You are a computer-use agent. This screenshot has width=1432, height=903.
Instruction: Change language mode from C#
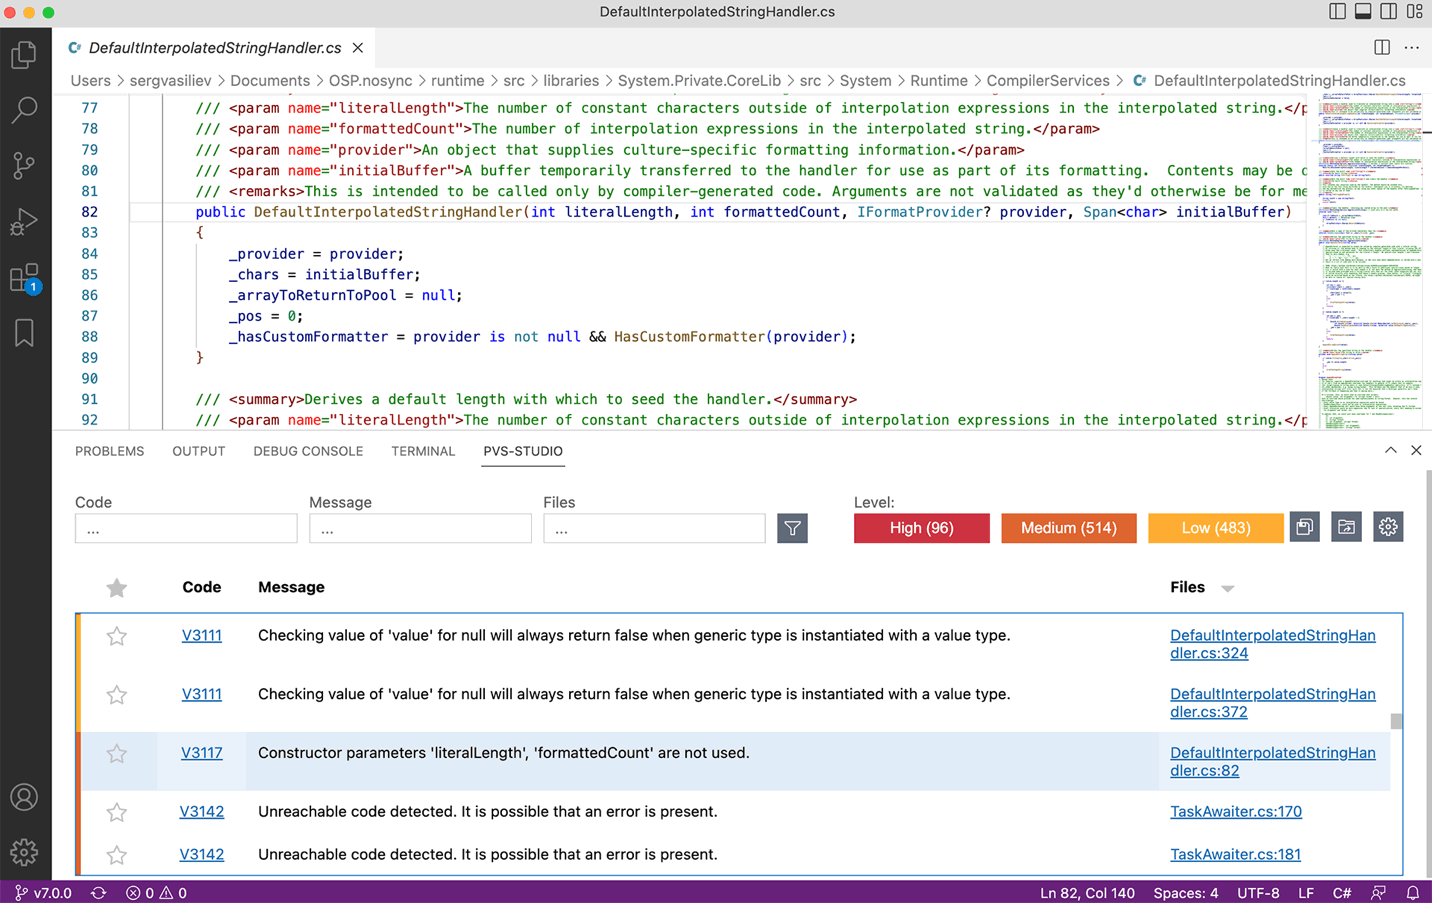1341,892
